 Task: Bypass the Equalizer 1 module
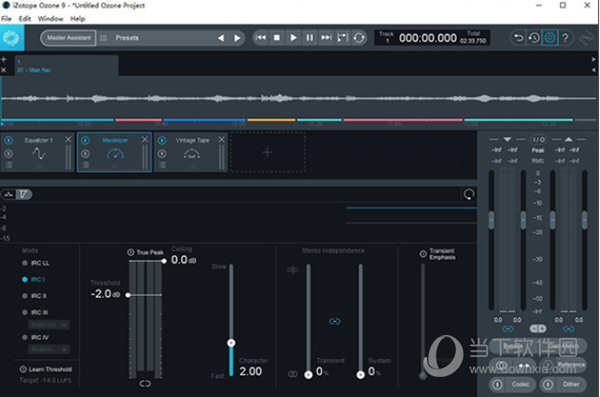coord(8,141)
